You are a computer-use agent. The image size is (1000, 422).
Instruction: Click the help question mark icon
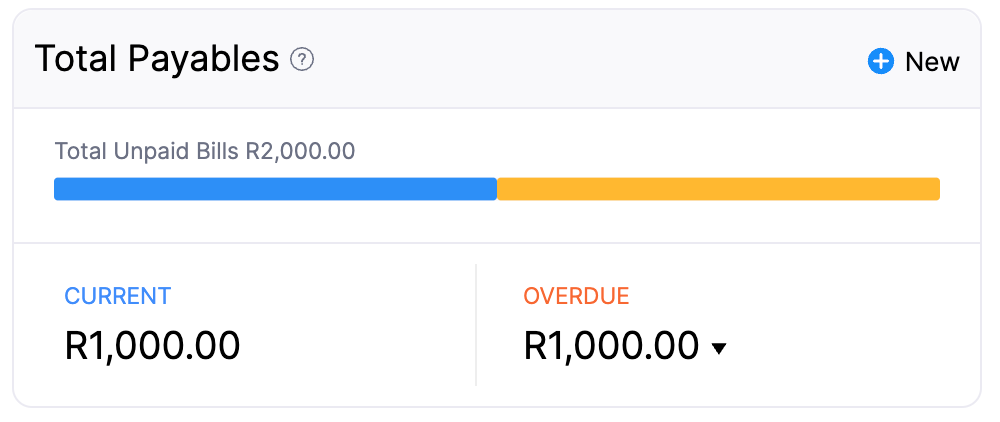click(x=302, y=60)
